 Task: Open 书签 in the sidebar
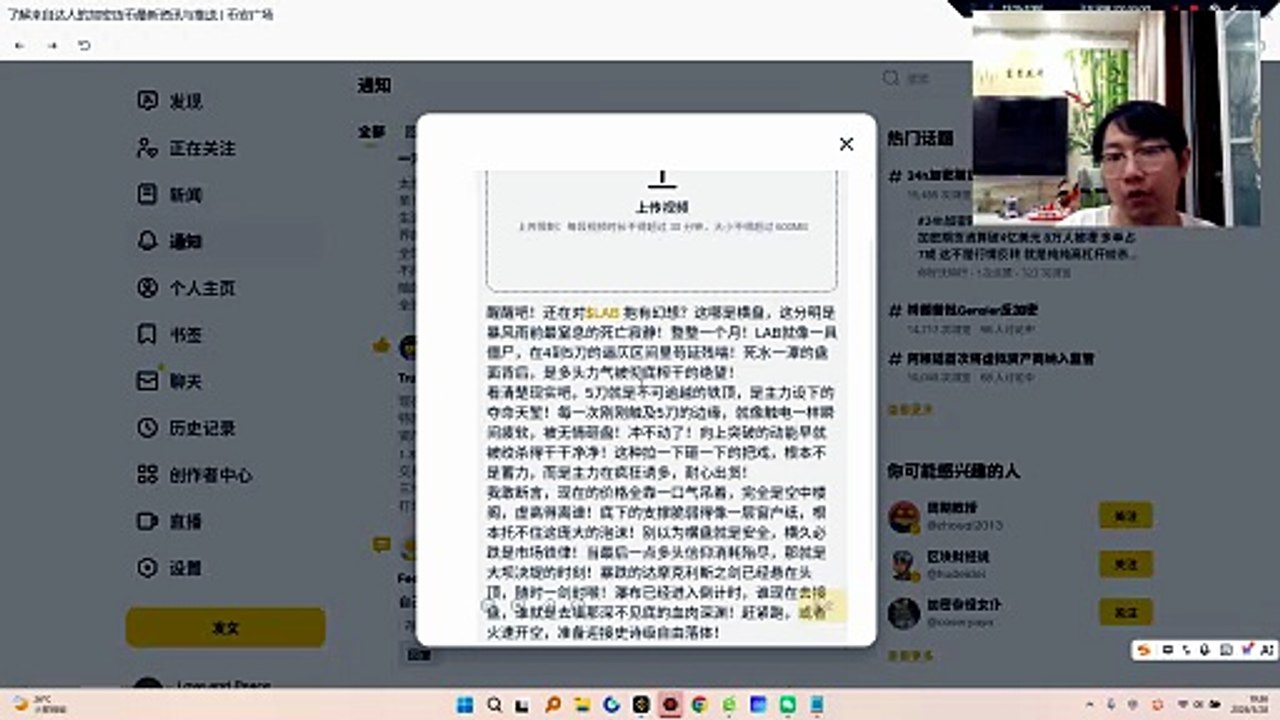pos(170,334)
